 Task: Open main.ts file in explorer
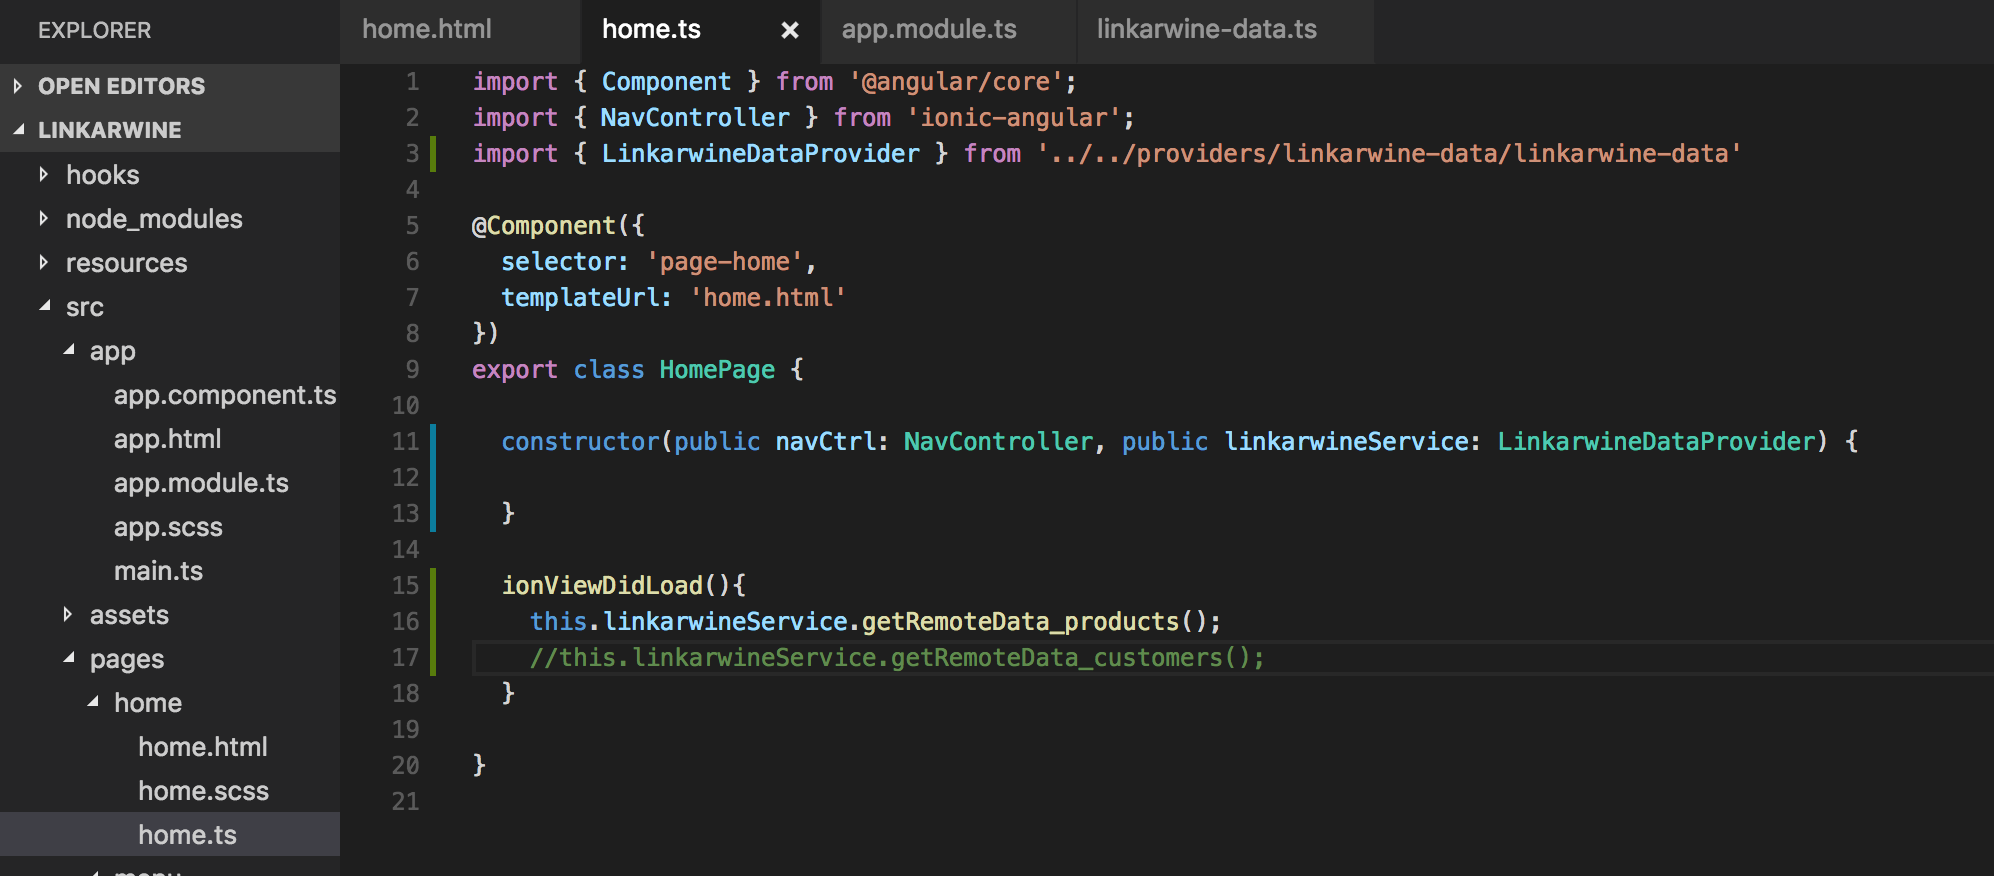(158, 571)
